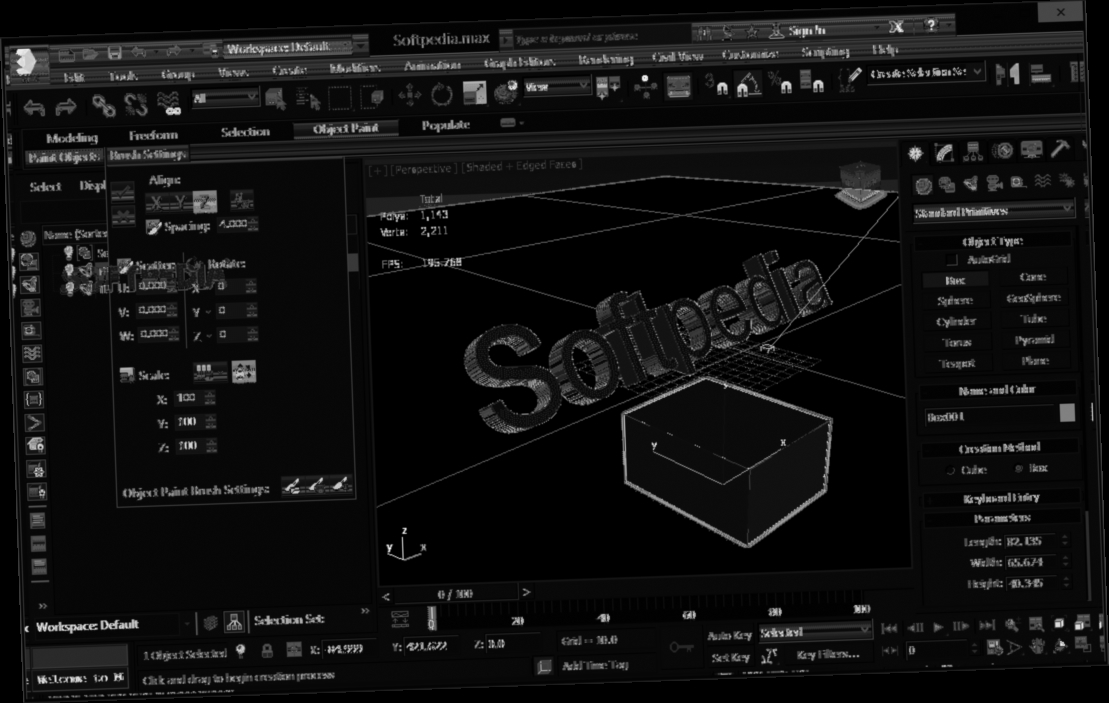Click the Bind to Space Warp icon
Screen dimensions: 1109x703
[x=169, y=103]
